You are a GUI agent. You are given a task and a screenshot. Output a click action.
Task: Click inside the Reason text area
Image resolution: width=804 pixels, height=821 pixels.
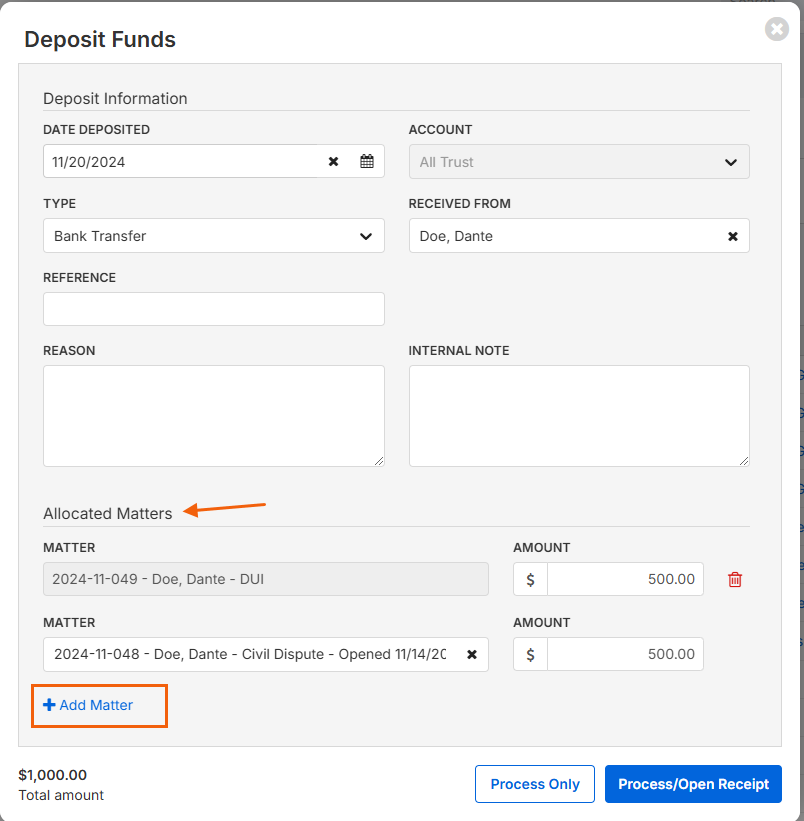tap(214, 416)
